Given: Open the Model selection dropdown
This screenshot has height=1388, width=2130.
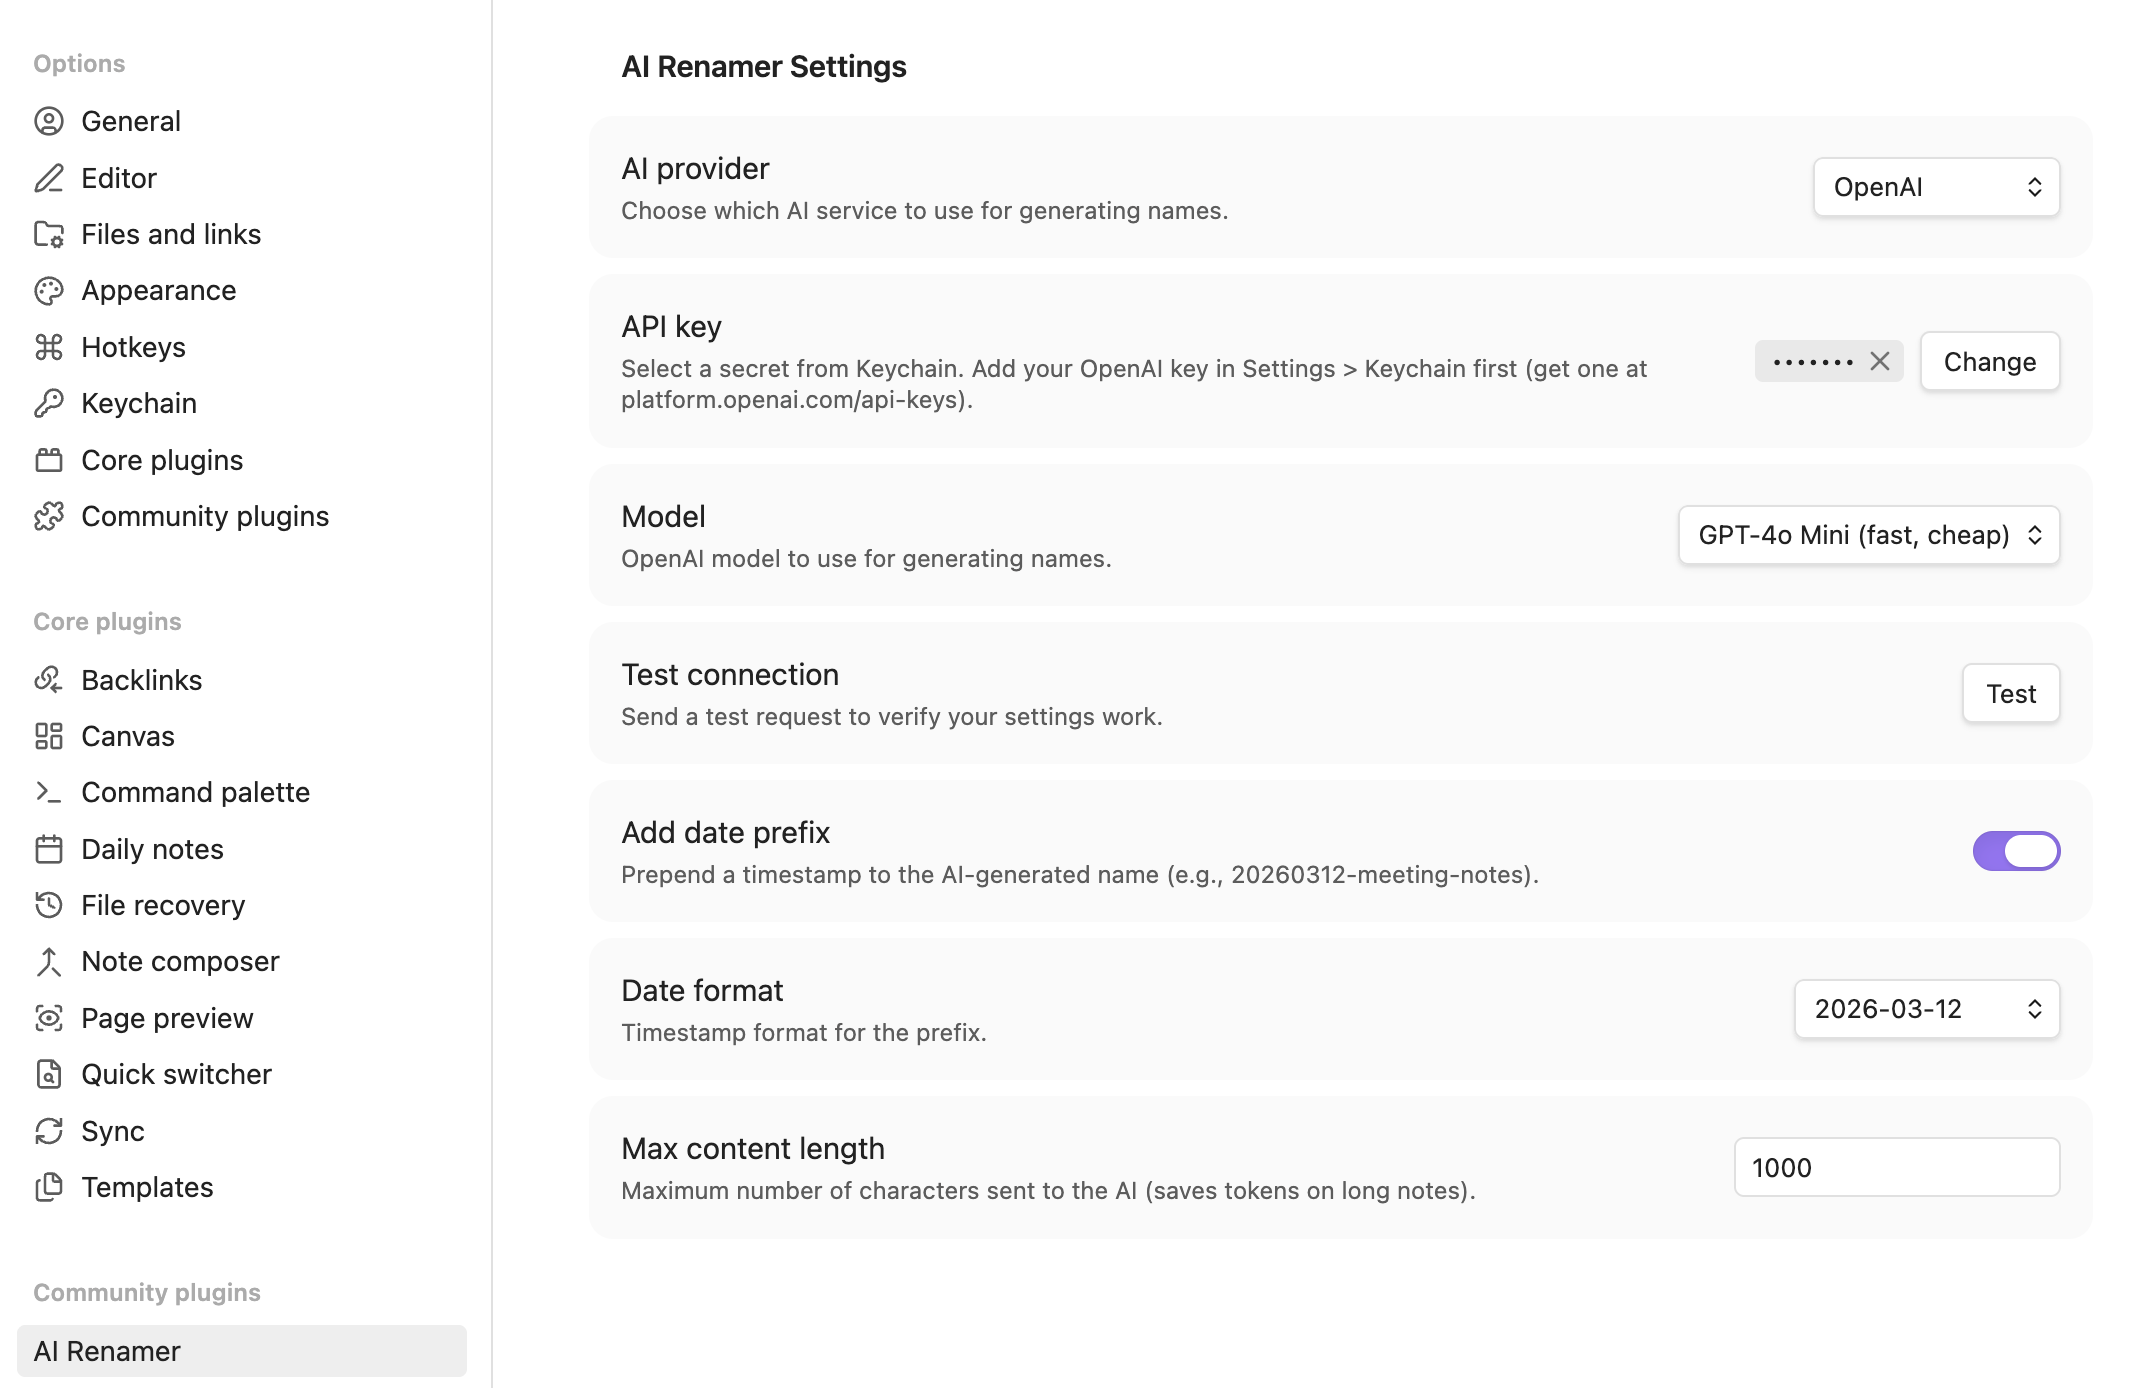Looking at the screenshot, I should [x=1868, y=535].
